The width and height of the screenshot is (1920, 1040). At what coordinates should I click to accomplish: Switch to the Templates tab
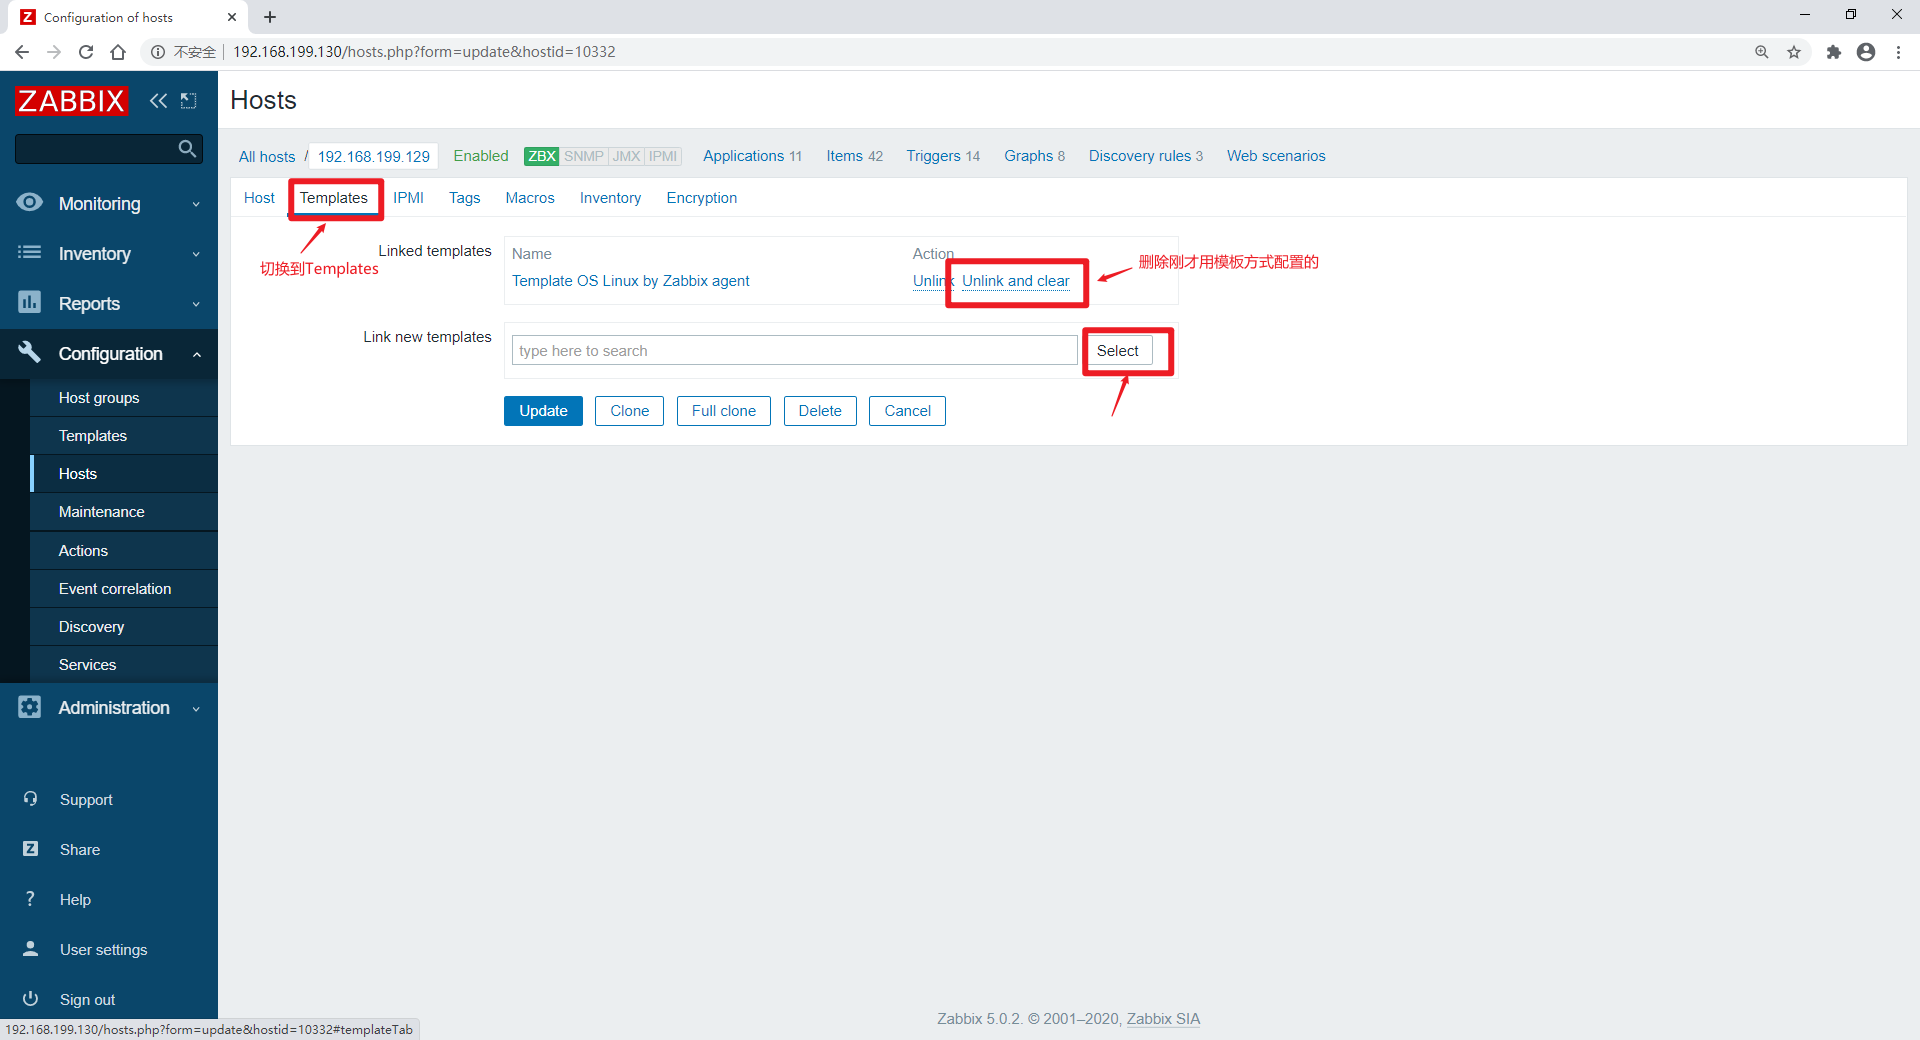tap(334, 198)
